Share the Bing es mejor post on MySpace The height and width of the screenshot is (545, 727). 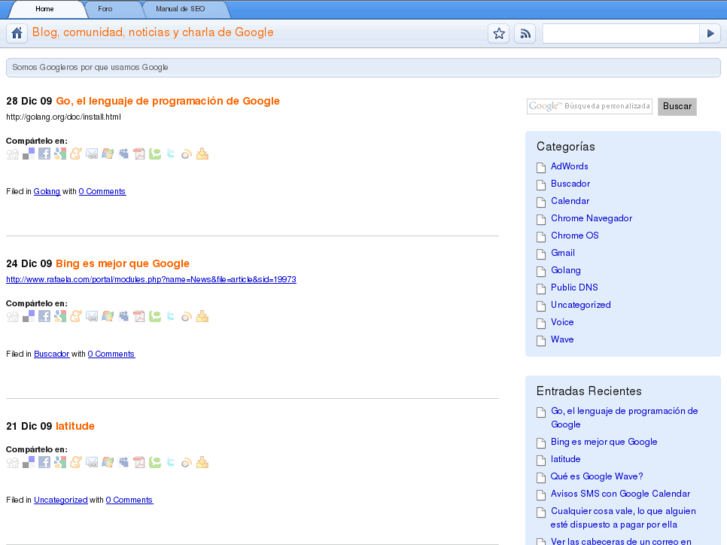point(123,316)
